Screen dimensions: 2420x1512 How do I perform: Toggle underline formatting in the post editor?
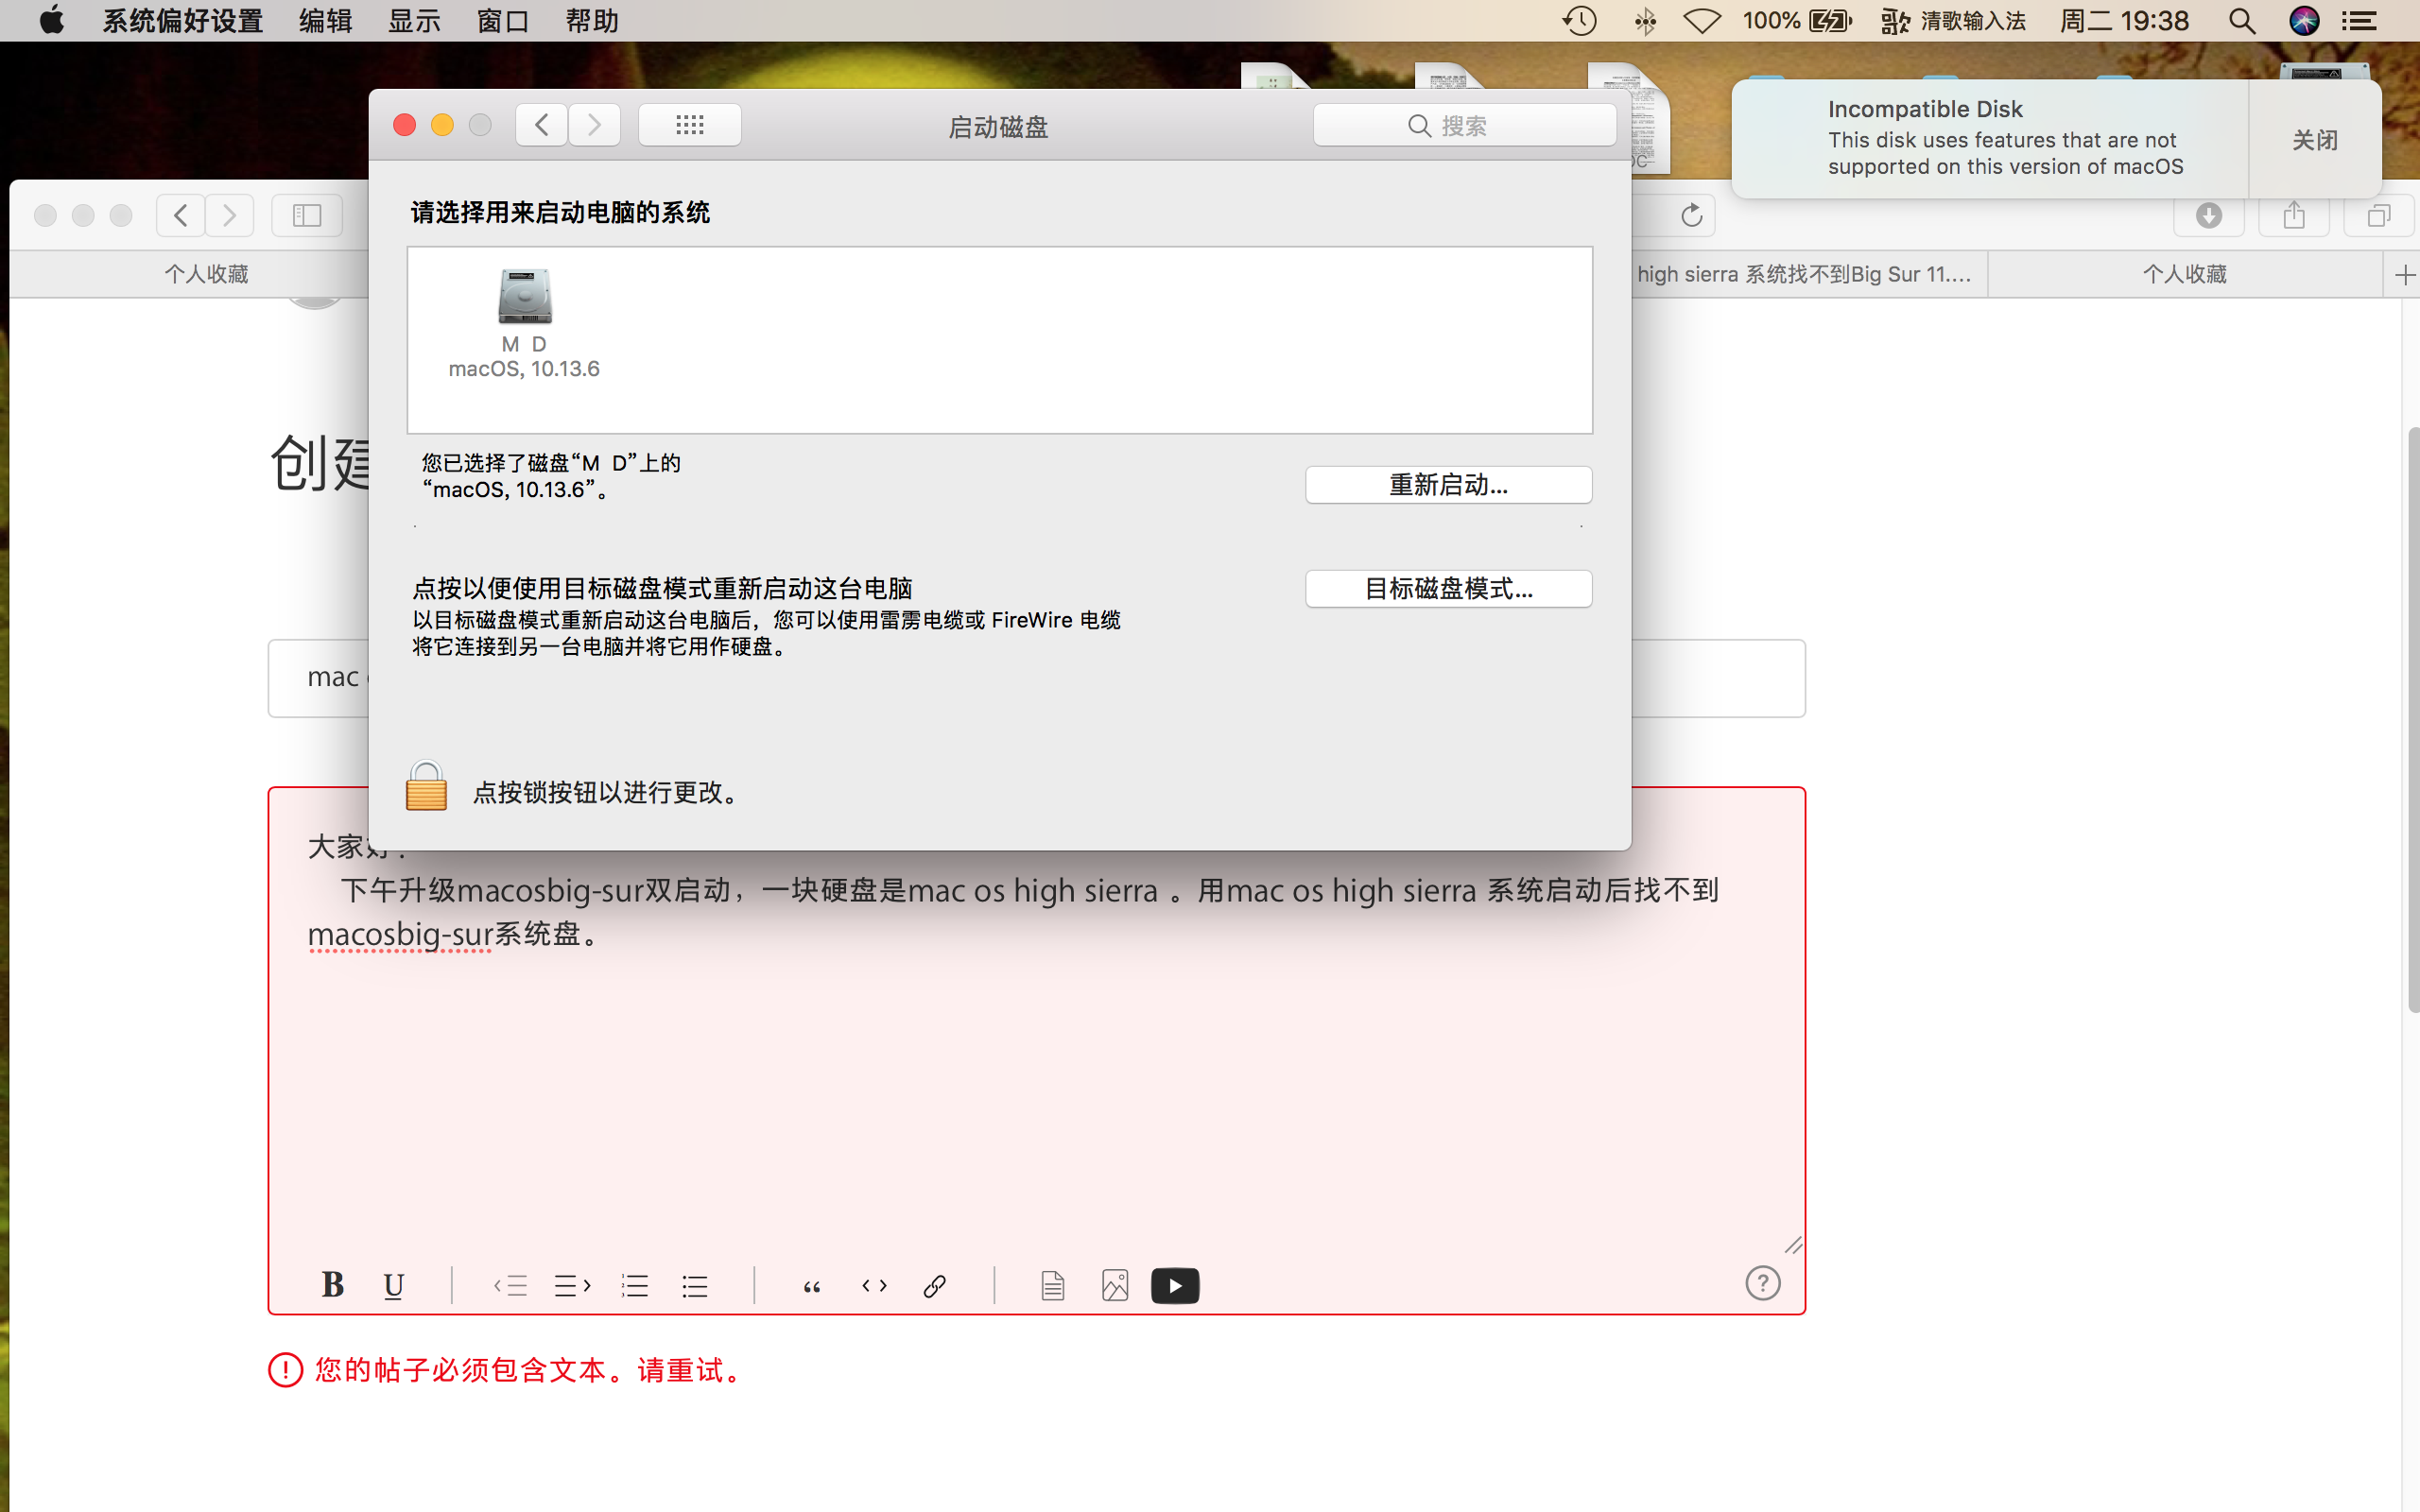[394, 1284]
